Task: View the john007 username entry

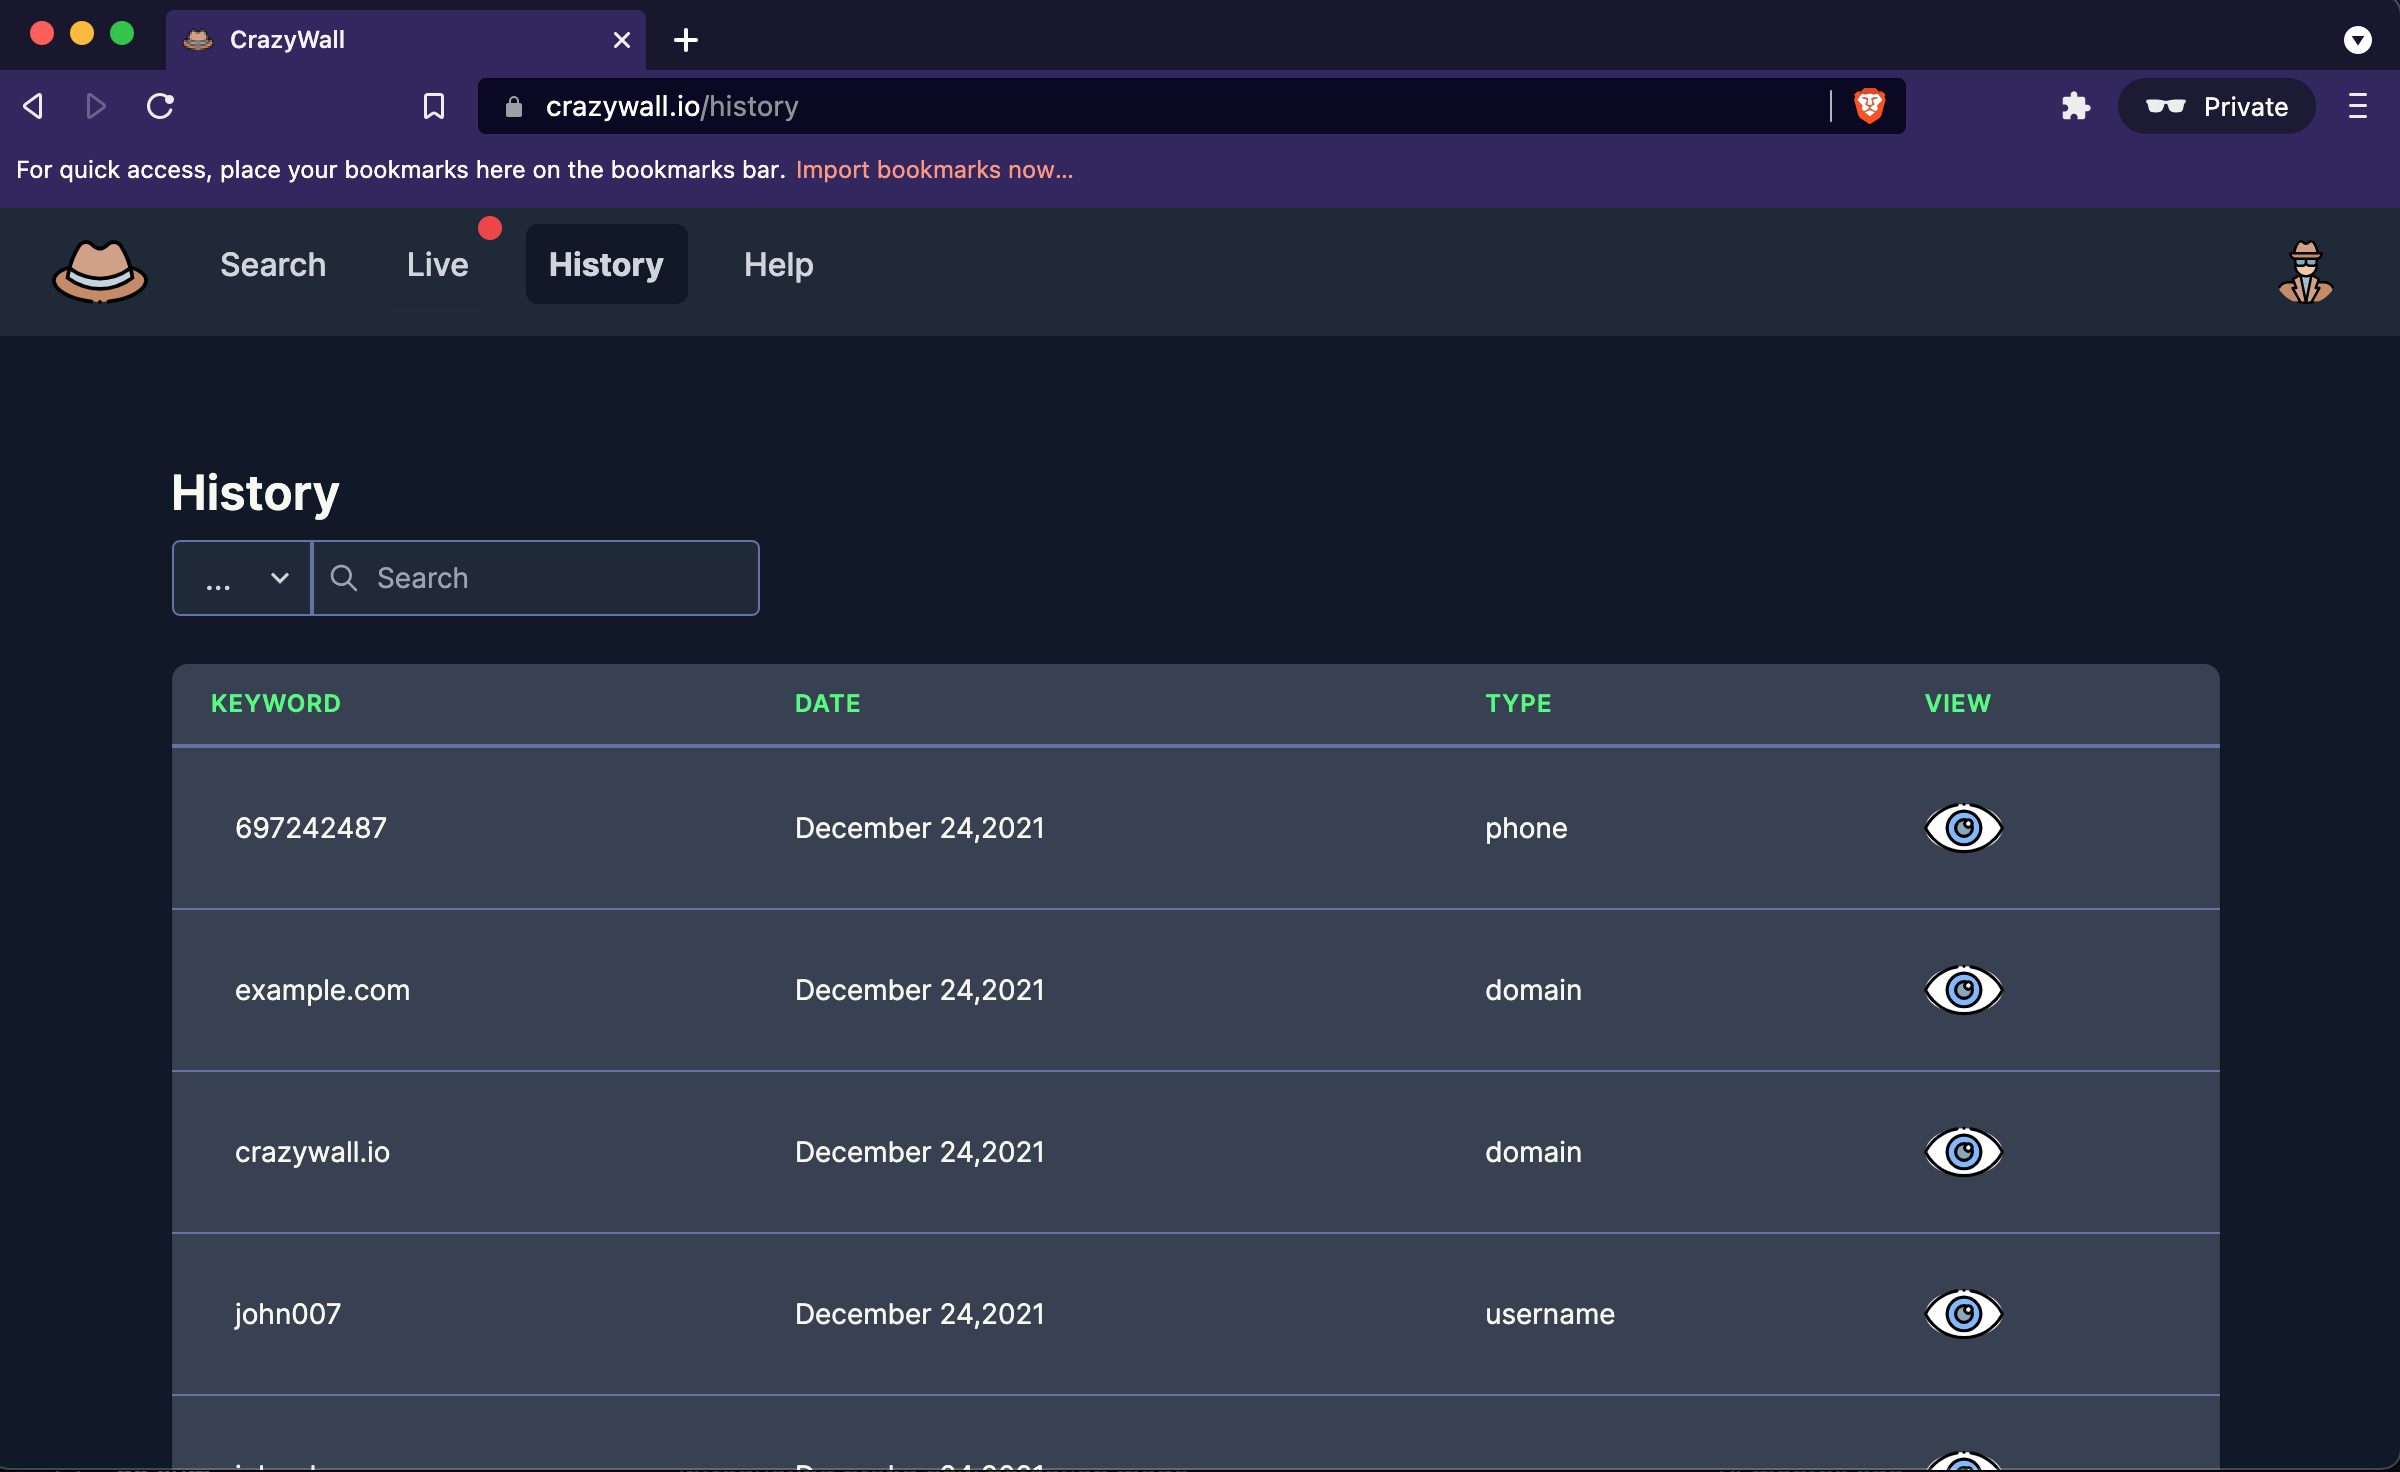Action: 1963,1314
